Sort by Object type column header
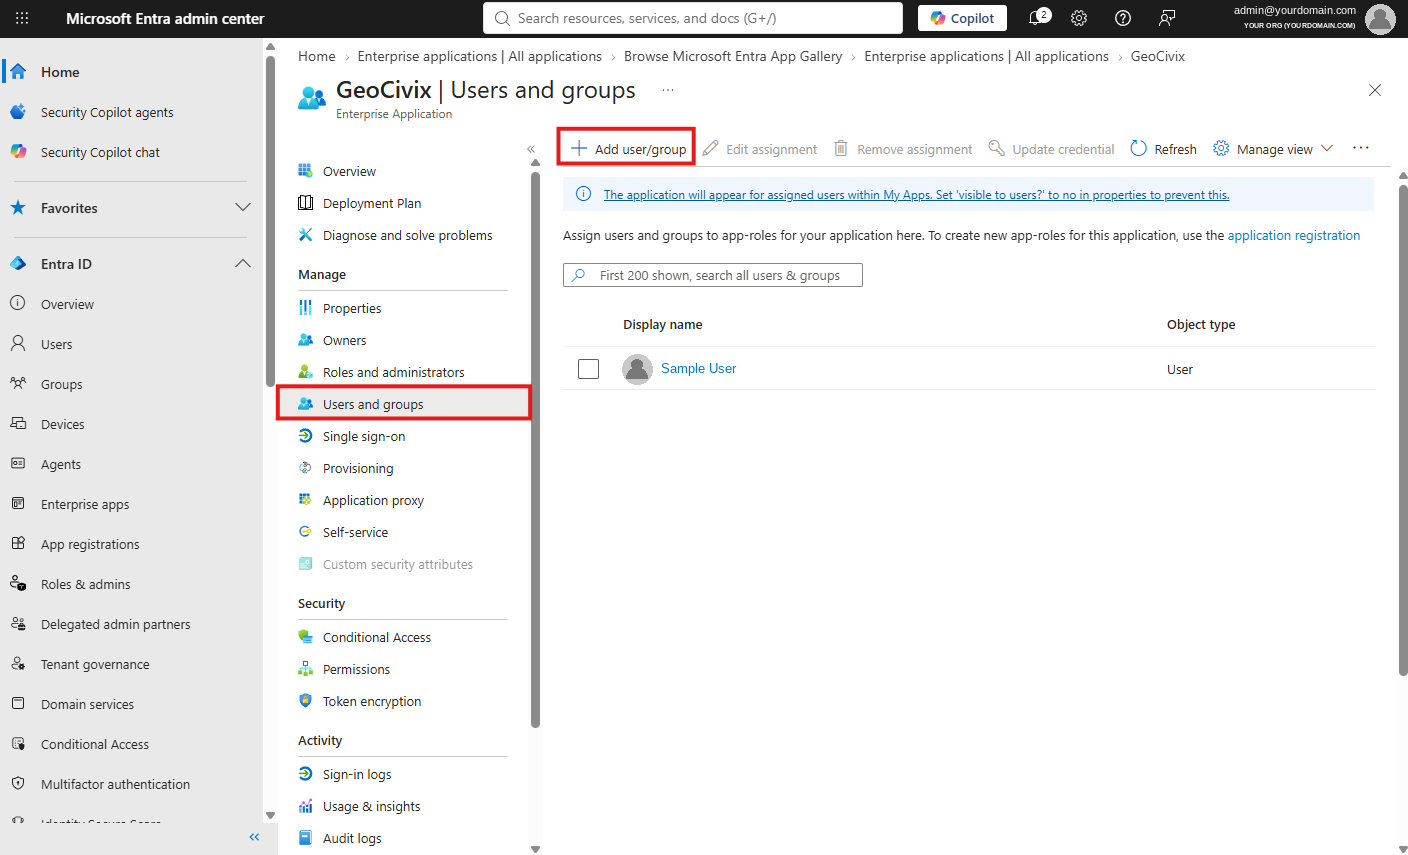 point(1201,324)
